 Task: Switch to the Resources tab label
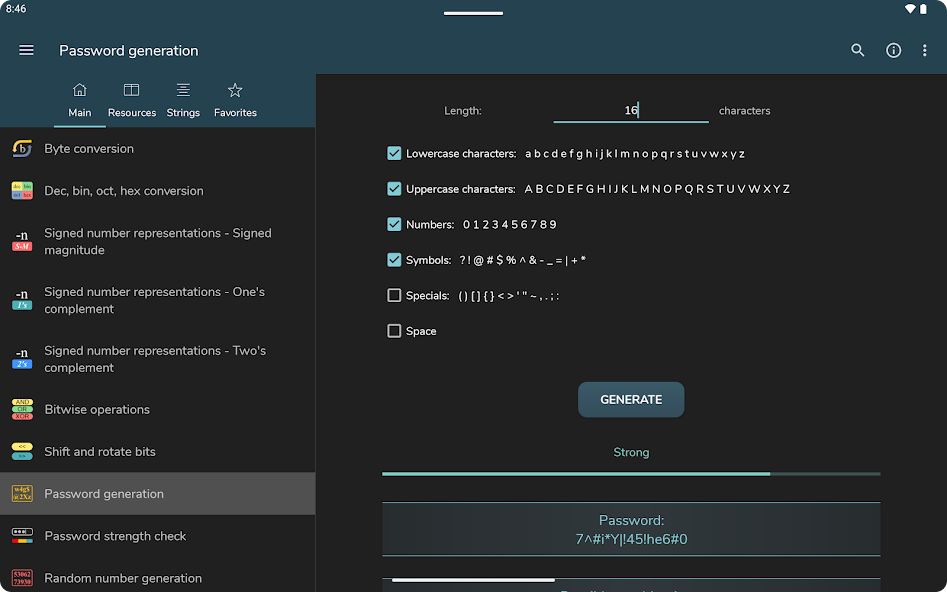(x=132, y=113)
